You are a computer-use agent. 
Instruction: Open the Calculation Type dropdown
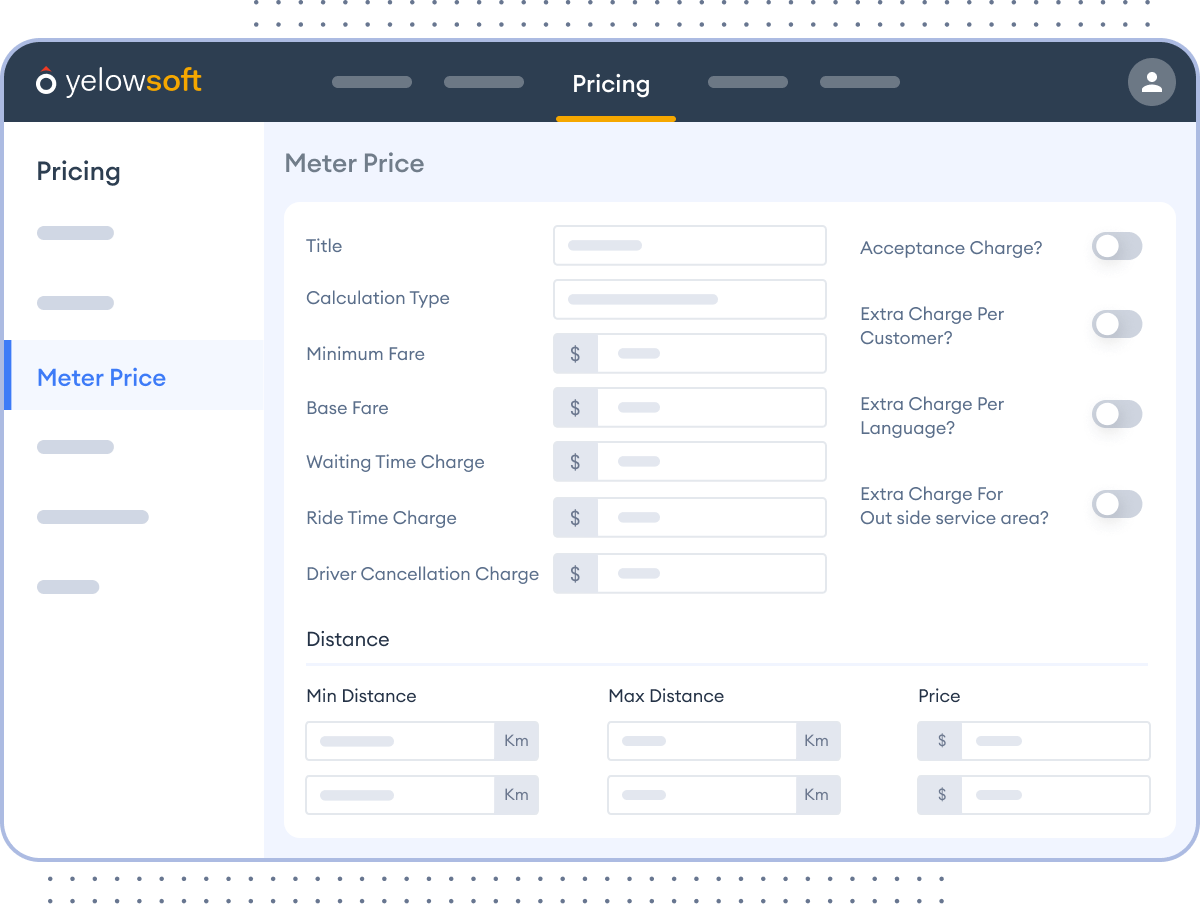click(x=690, y=299)
